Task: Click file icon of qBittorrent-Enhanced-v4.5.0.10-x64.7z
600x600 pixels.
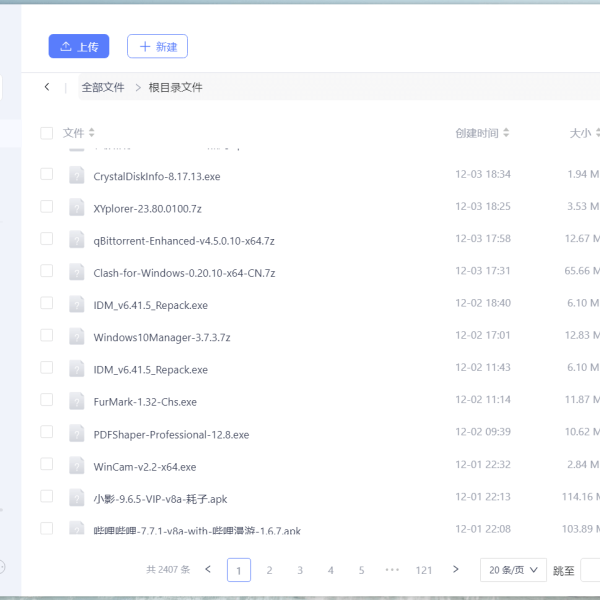Action: coord(77,239)
